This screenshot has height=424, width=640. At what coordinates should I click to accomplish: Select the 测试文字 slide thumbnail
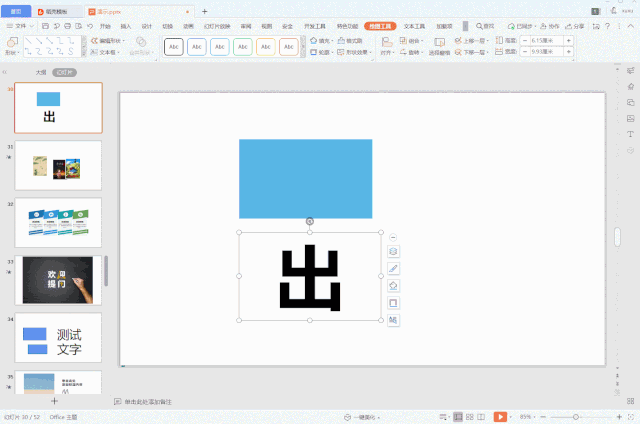click(x=58, y=338)
